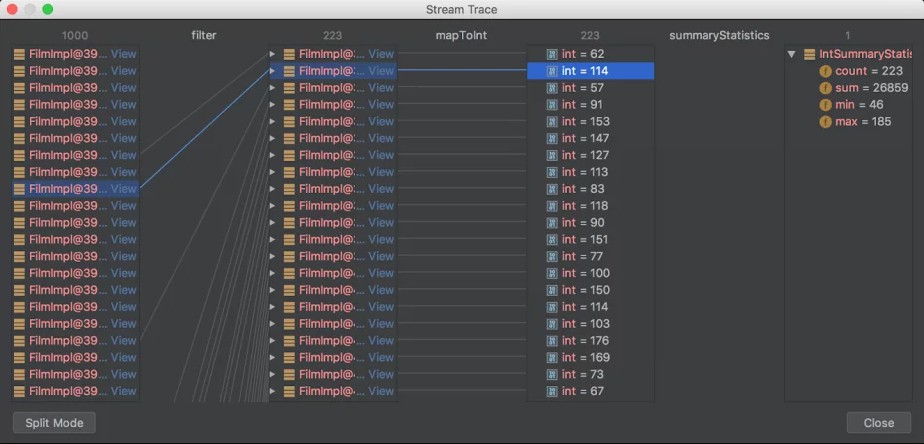Select the int = 118 value row

(590, 206)
